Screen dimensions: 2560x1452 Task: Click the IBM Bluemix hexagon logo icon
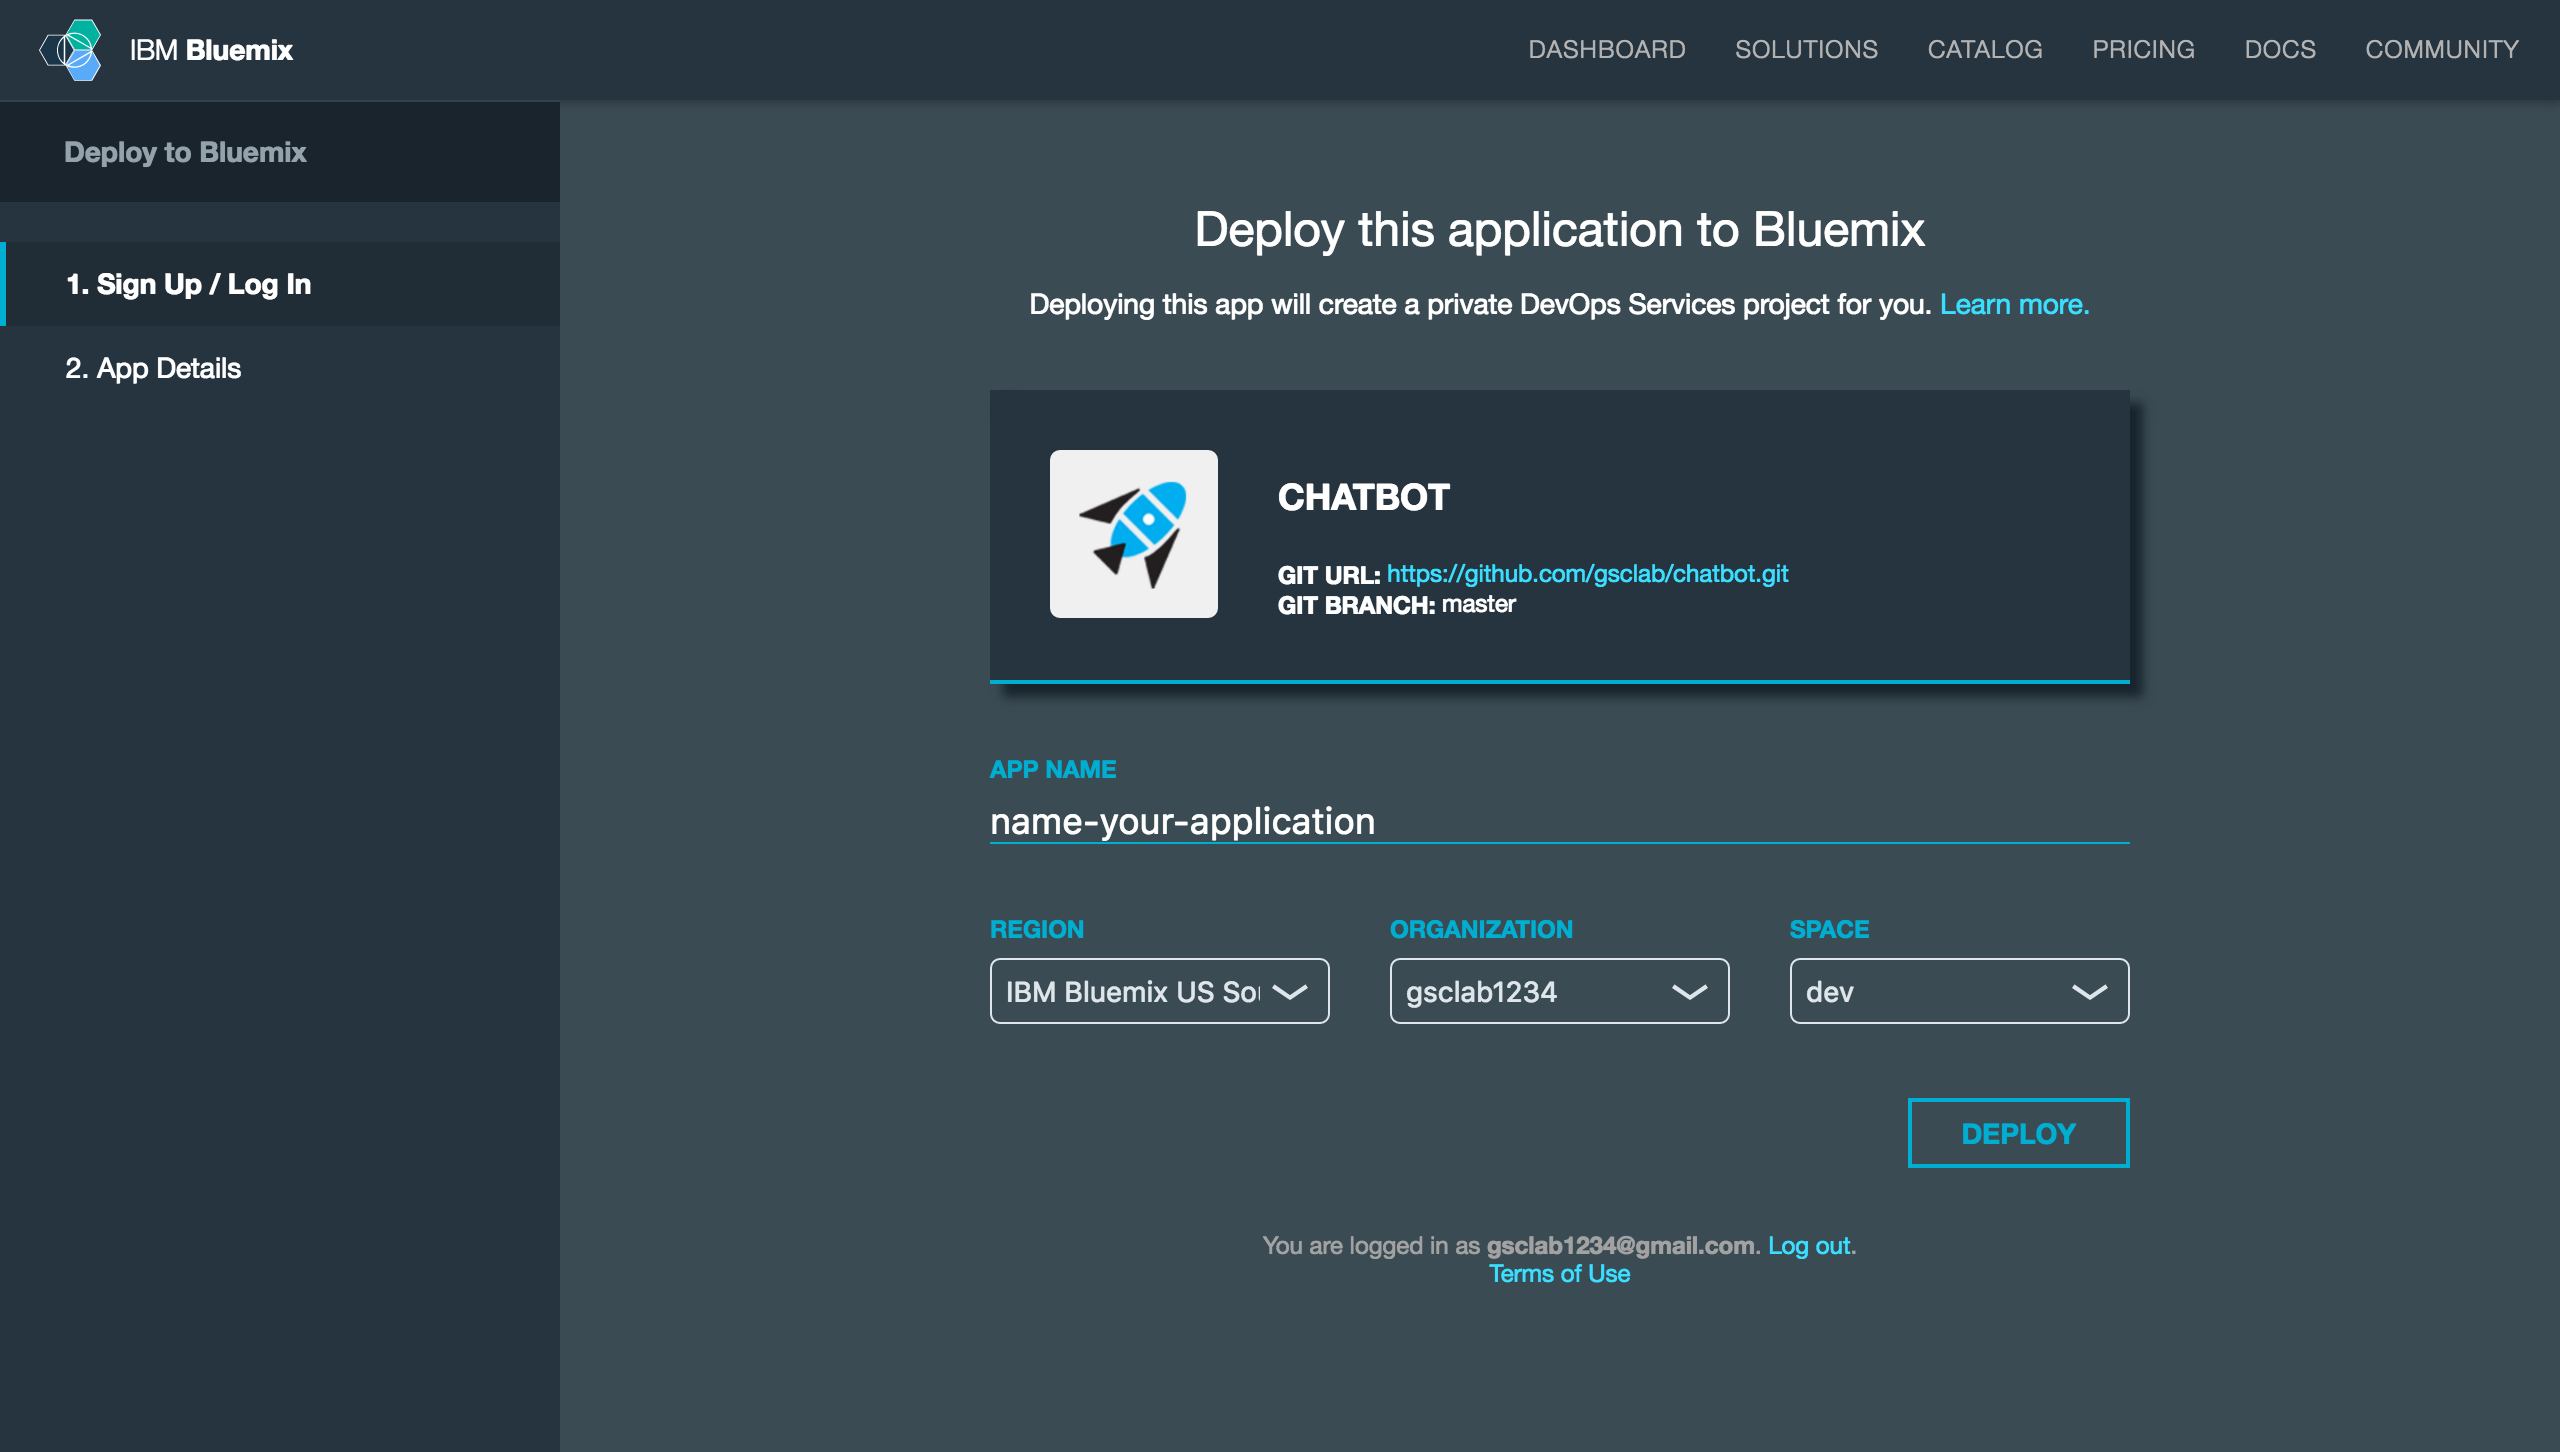pyautogui.click(x=71, y=49)
